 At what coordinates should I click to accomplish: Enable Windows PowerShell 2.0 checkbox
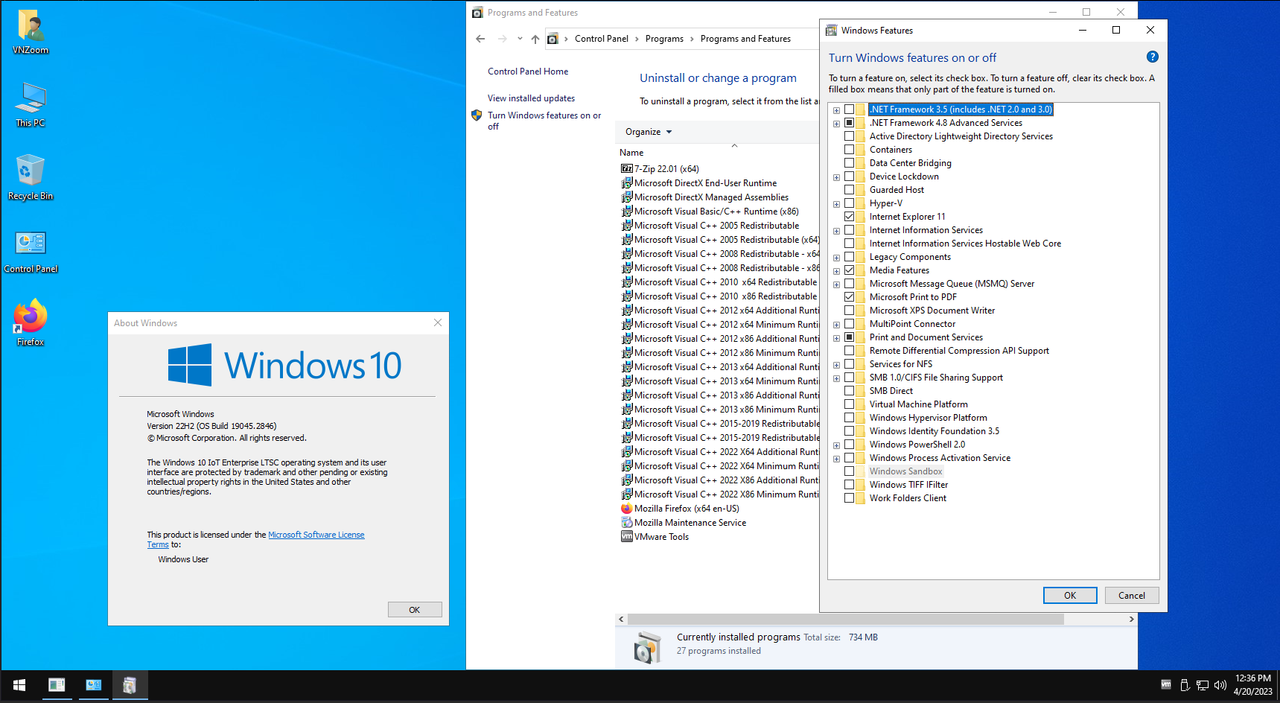849,445
